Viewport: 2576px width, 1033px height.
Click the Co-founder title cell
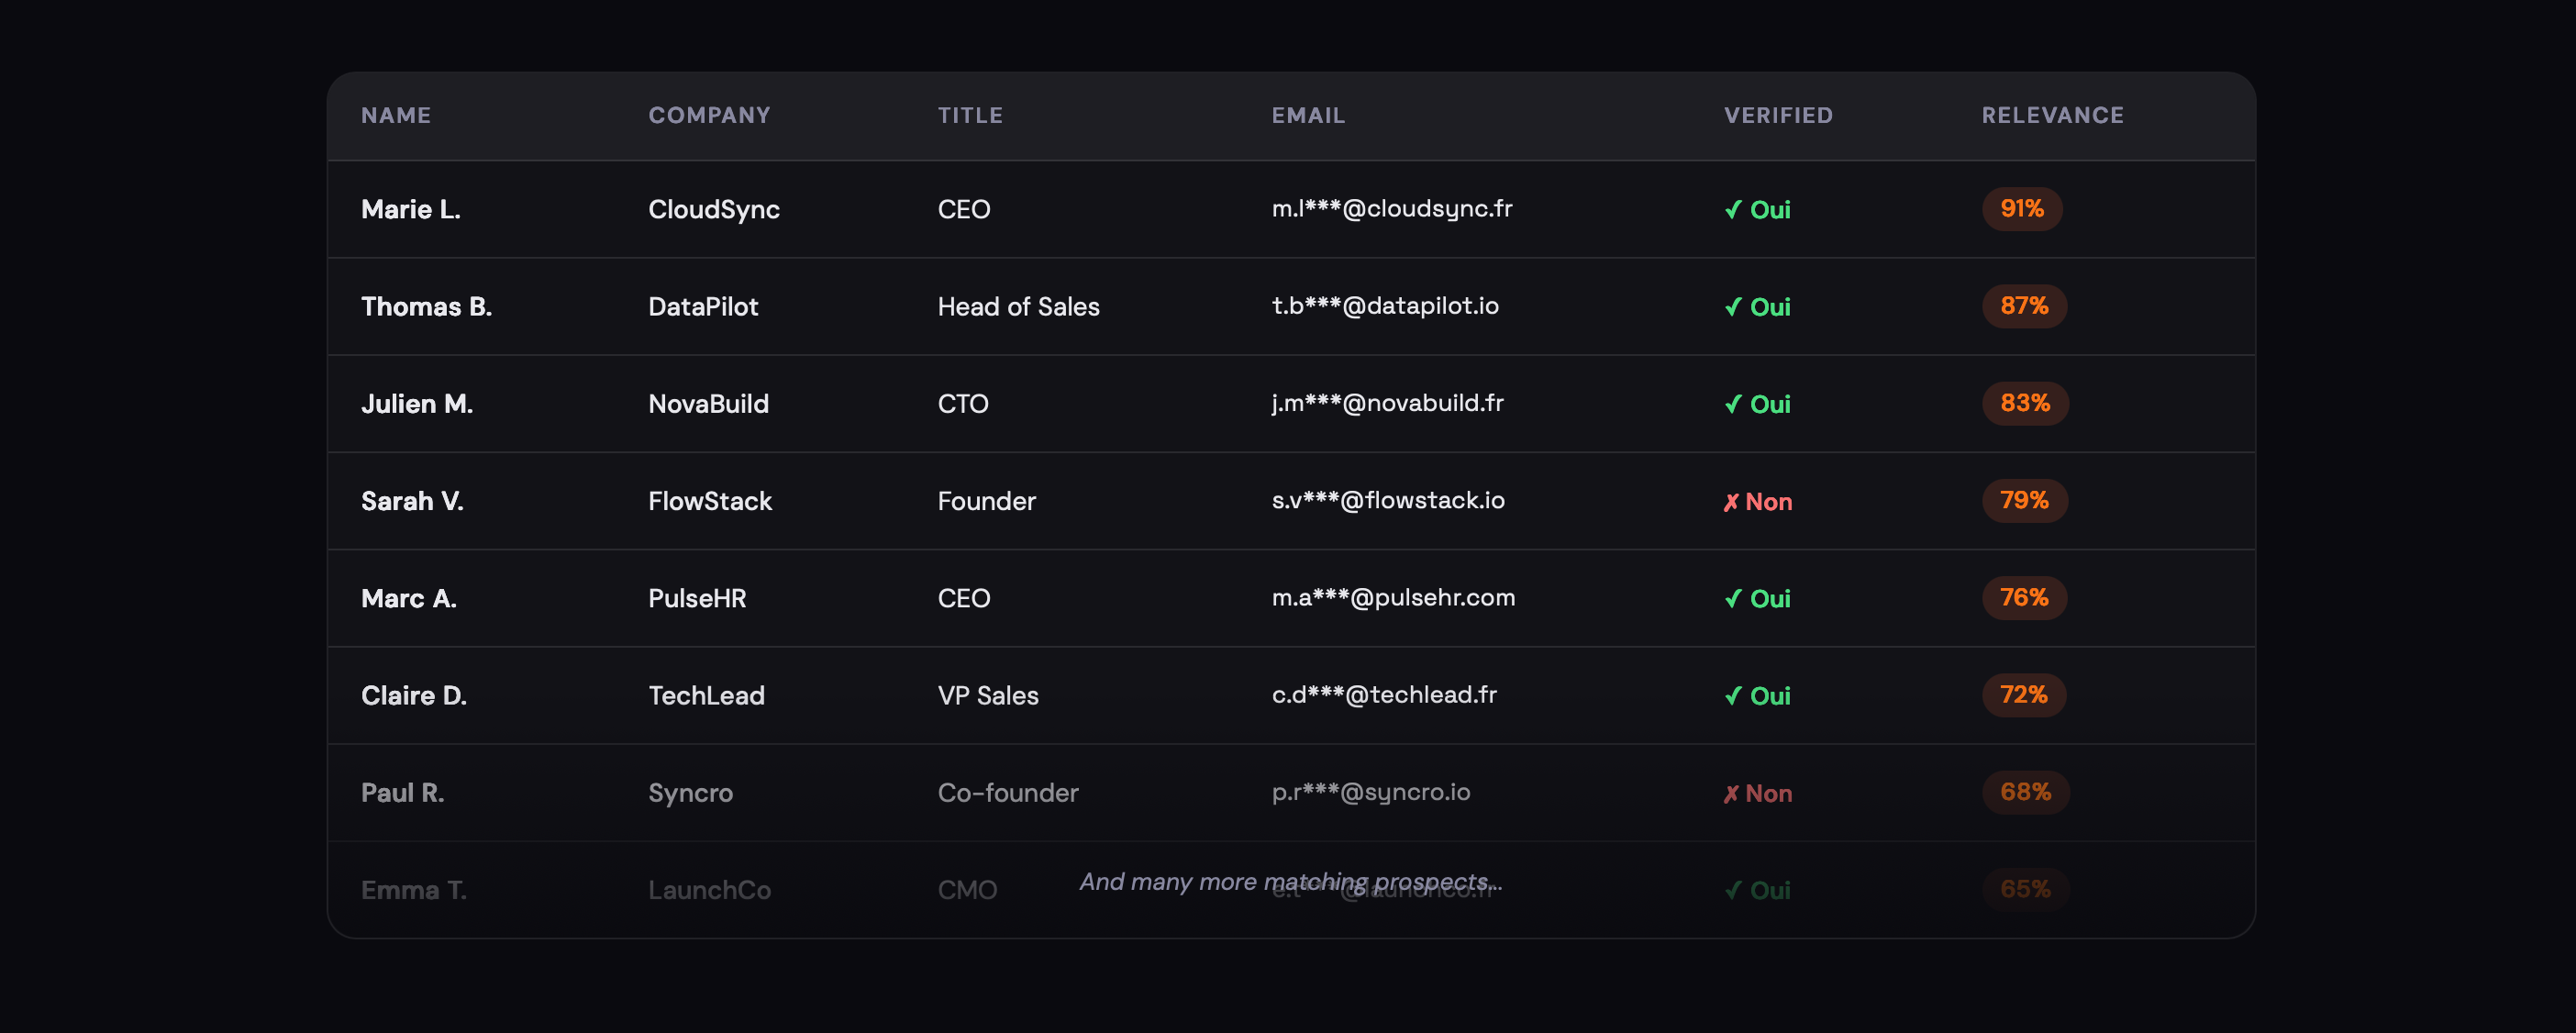[1008, 792]
